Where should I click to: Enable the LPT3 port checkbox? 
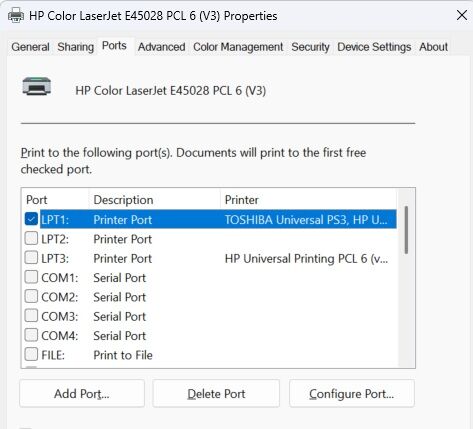tap(31, 258)
